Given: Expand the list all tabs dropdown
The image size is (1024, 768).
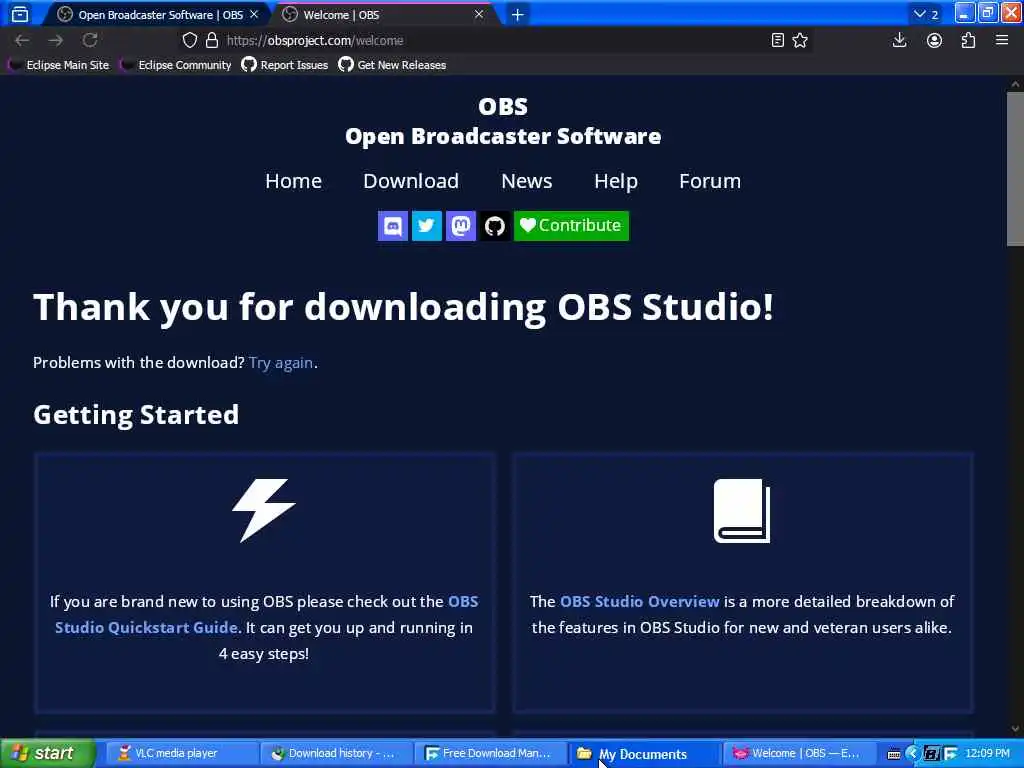Looking at the screenshot, I should 926,14.
